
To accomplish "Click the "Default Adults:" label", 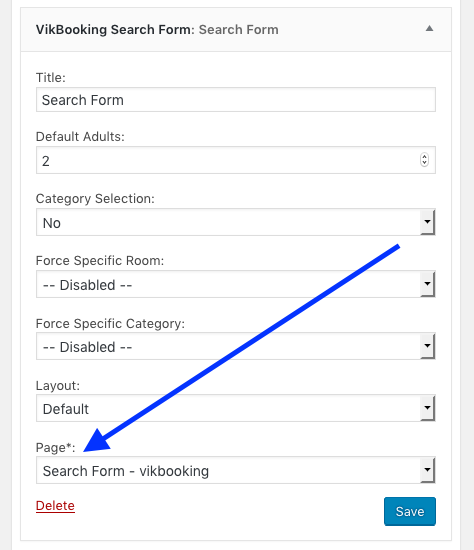I will [x=80, y=136].
